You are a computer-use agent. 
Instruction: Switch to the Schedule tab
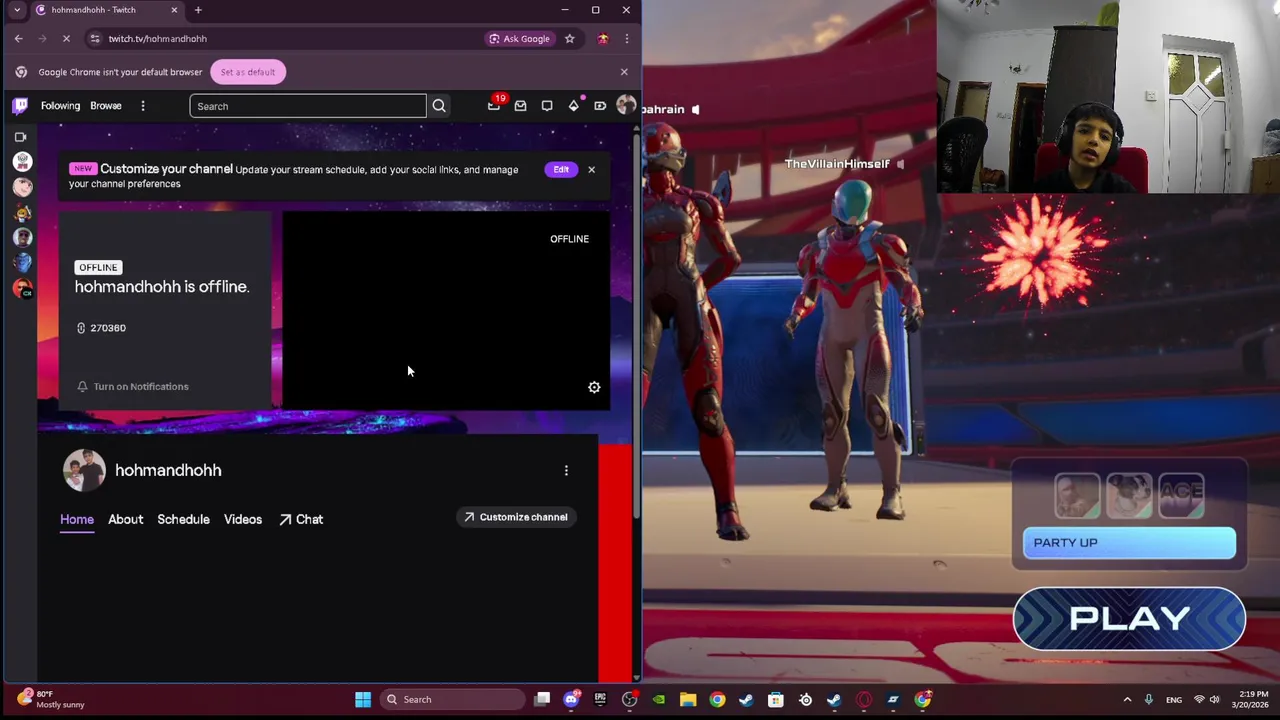183,519
